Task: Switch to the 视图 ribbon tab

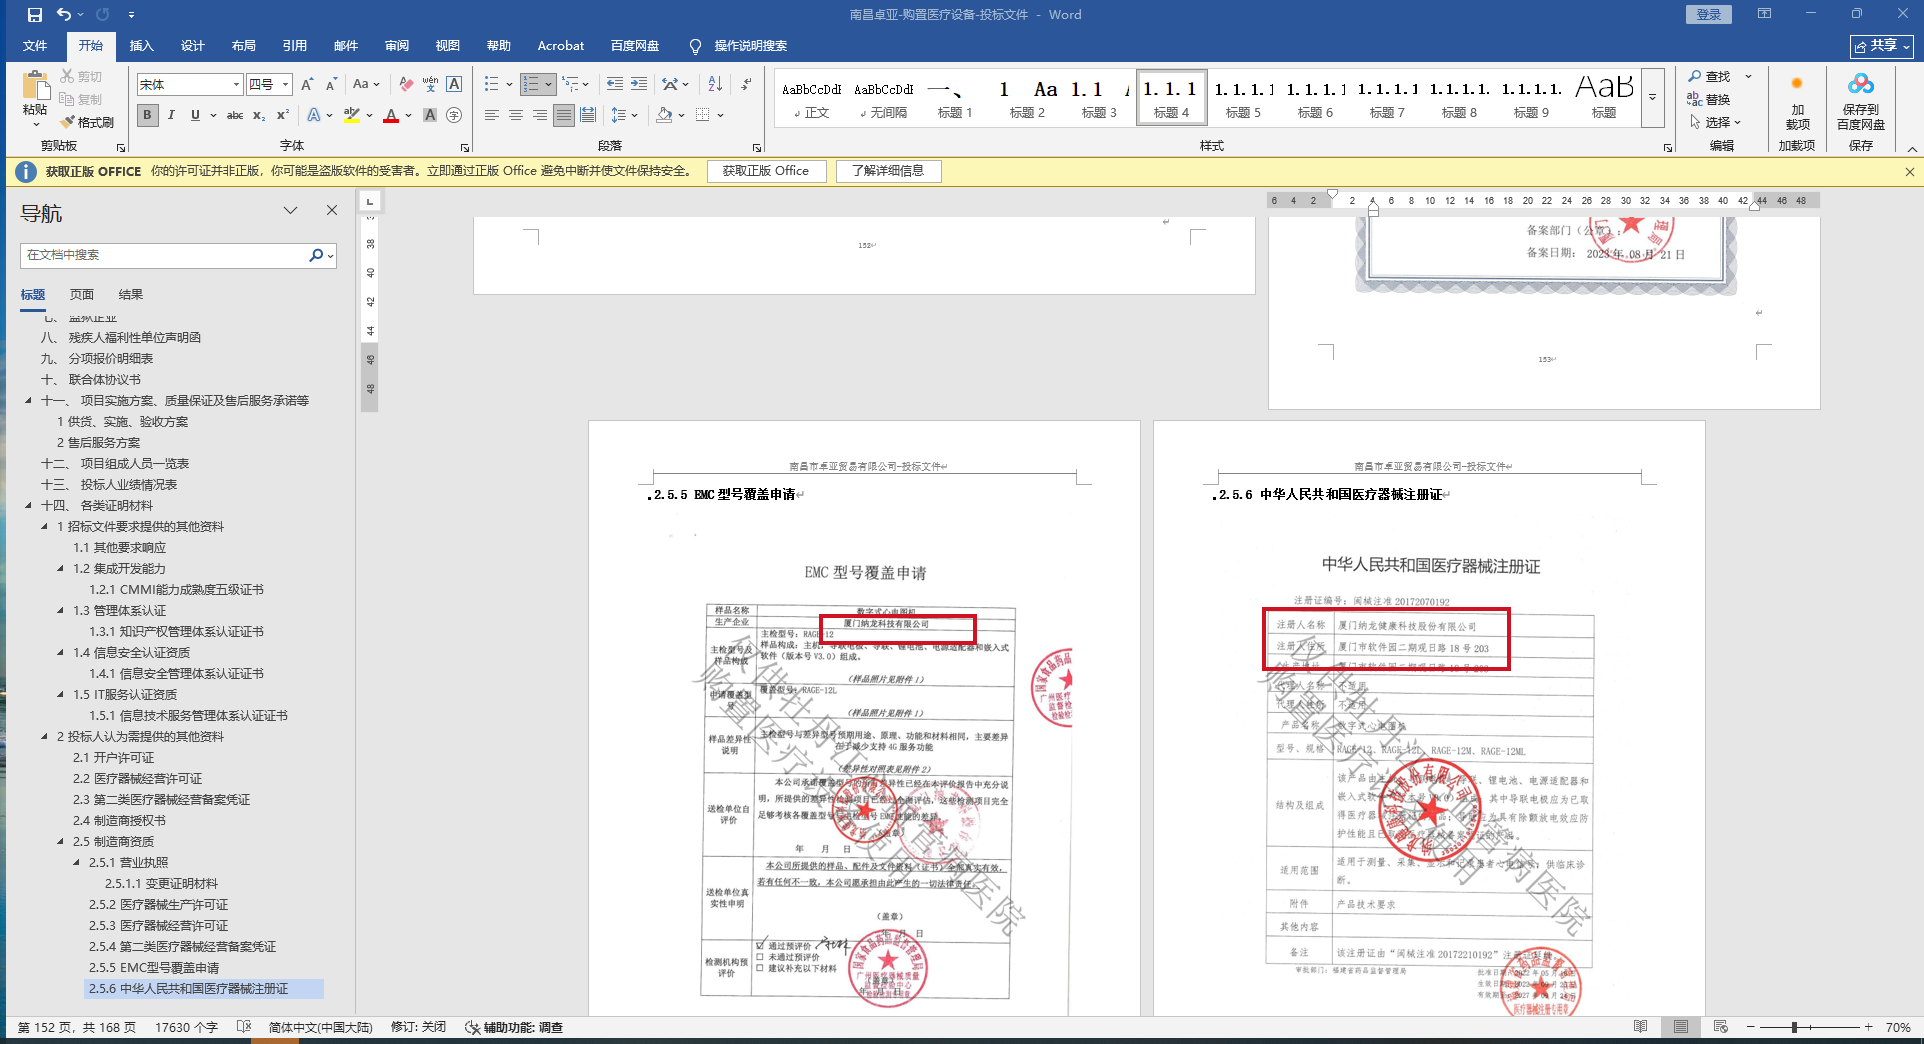Action: [448, 46]
